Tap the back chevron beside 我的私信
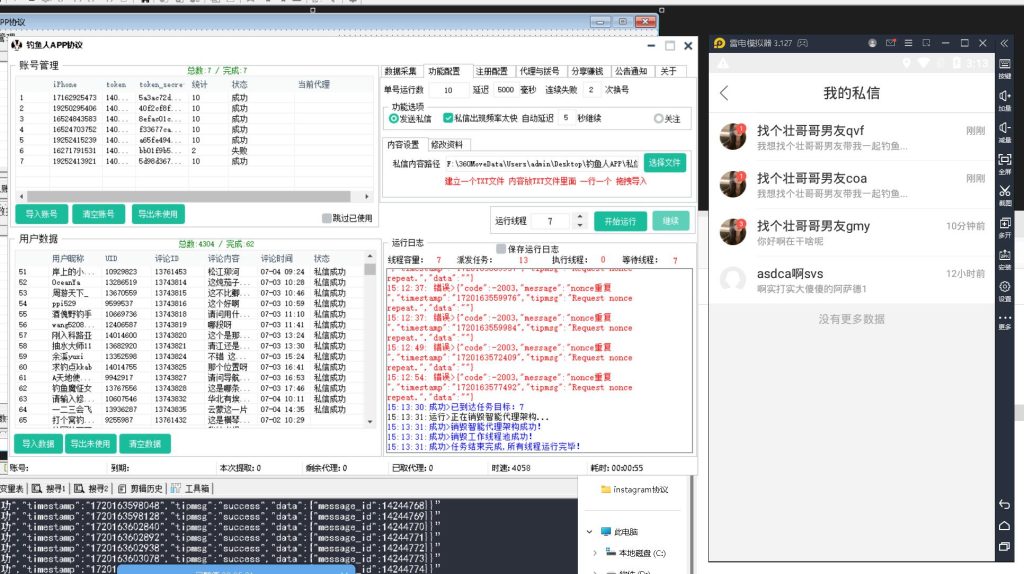Viewport: 1024px width, 574px height. tap(724, 93)
